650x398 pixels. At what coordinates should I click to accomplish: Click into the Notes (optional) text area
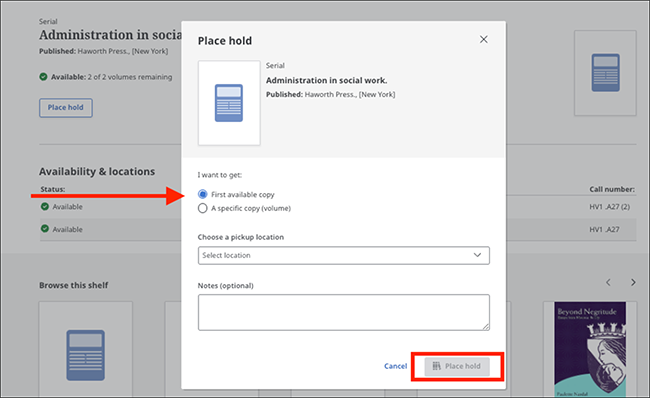point(344,312)
